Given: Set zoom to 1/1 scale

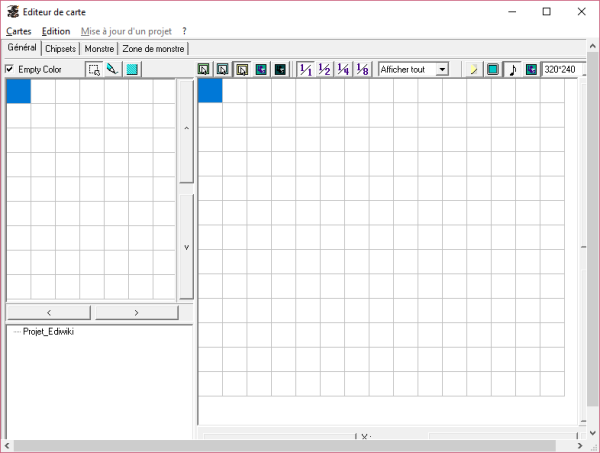Looking at the screenshot, I should tap(307, 69).
